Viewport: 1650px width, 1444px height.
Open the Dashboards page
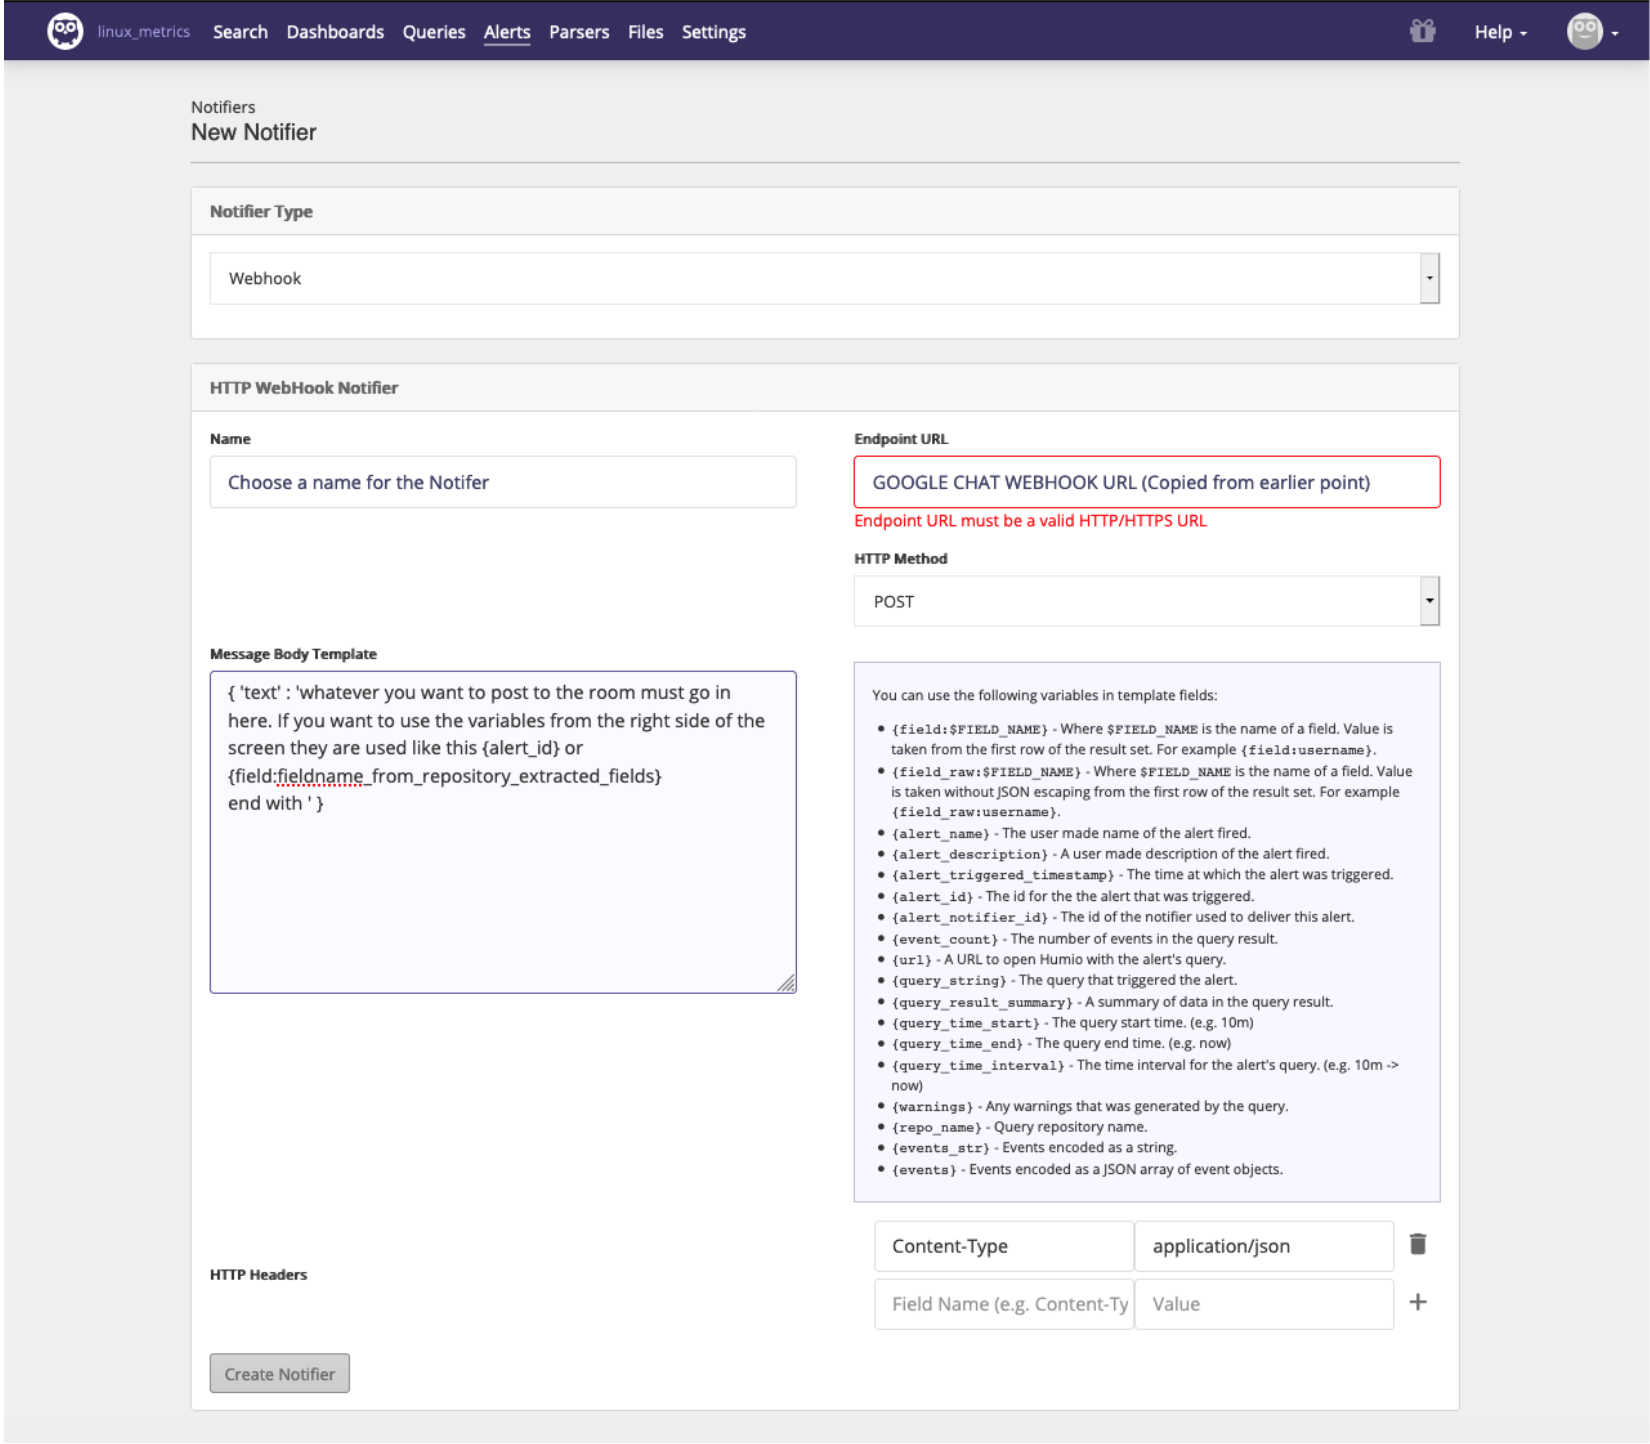pos(335,32)
